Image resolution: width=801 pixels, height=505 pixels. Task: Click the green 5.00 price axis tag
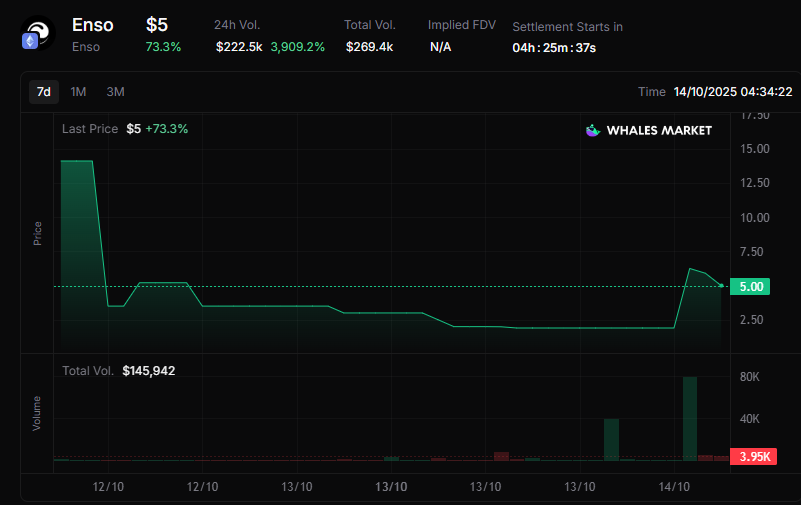pos(750,287)
